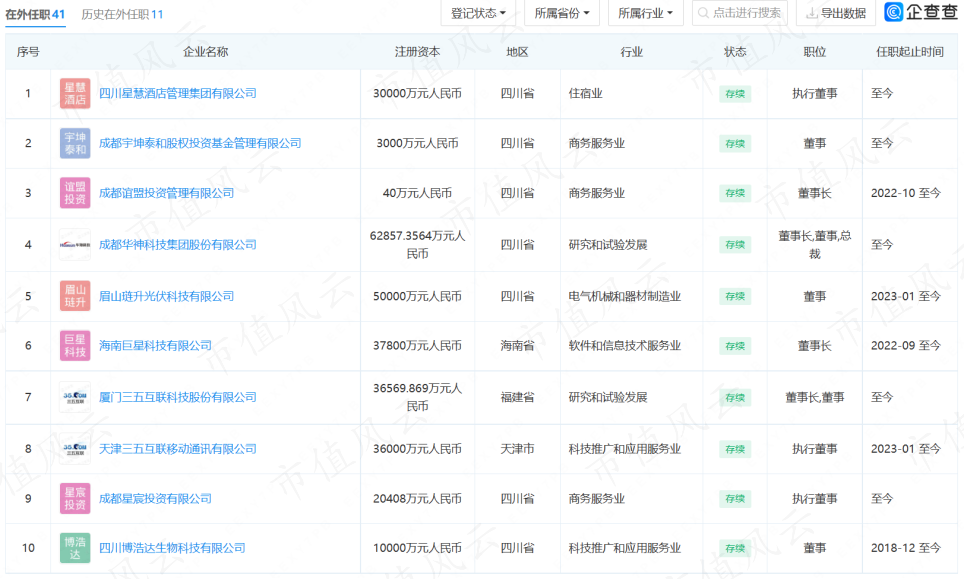Select the 62857.3564万元人民币 capital cell

[417, 245]
